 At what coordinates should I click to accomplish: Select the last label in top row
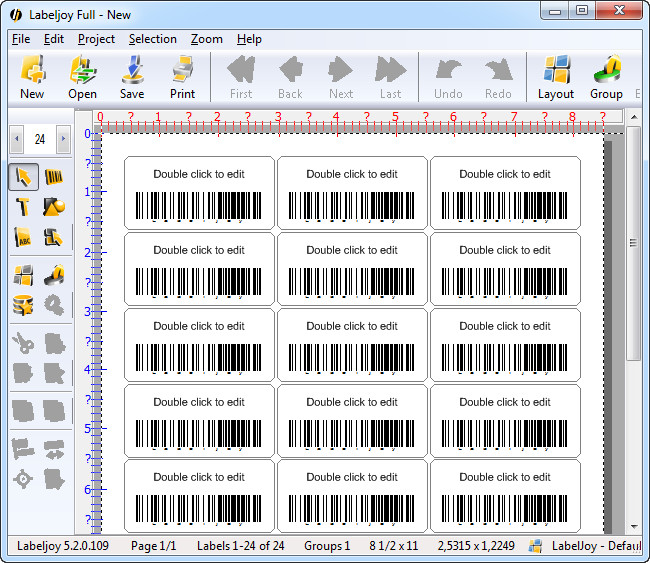coord(505,193)
